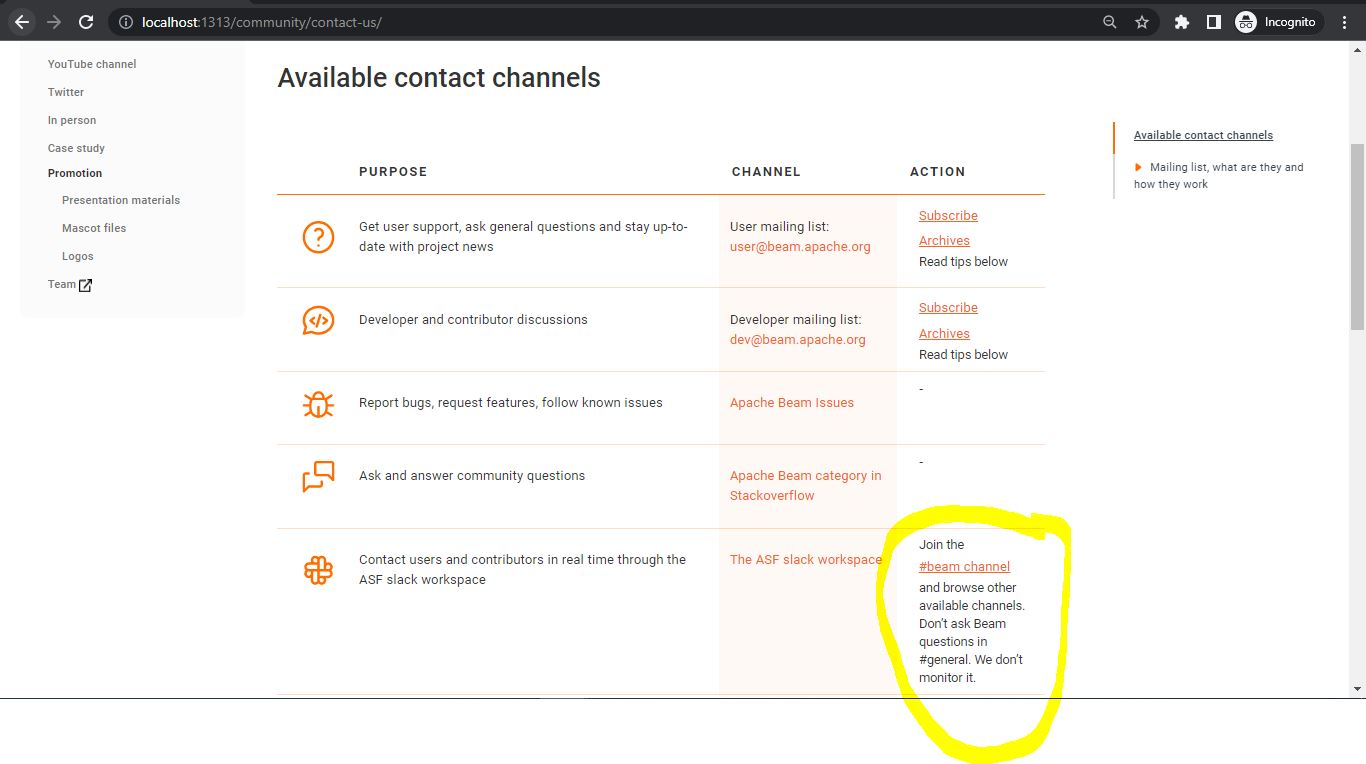Click the bug icon in the report bugs row
The image size is (1366, 764).
tap(318, 403)
